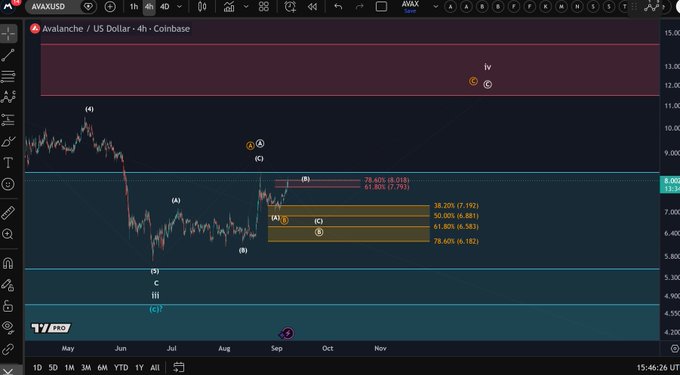Screen dimensions: 680x375
Task: Toggle lock all drawings
Action: click(8, 306)
